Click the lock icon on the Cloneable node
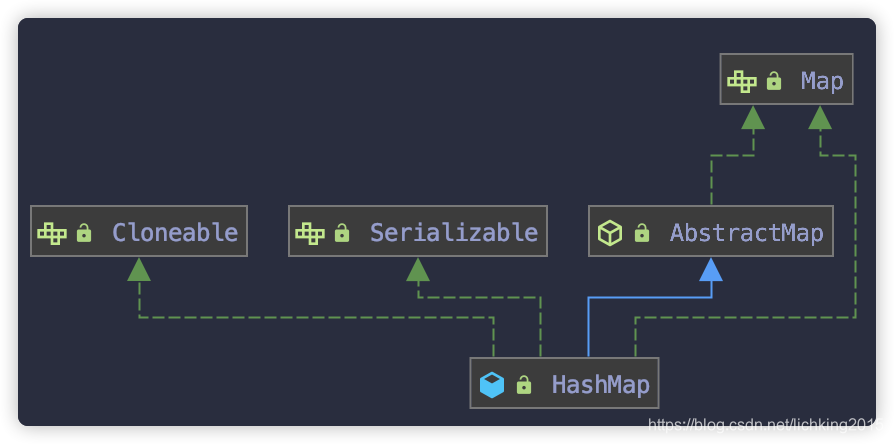Screen dimensions: 894x444 point(84,233)
